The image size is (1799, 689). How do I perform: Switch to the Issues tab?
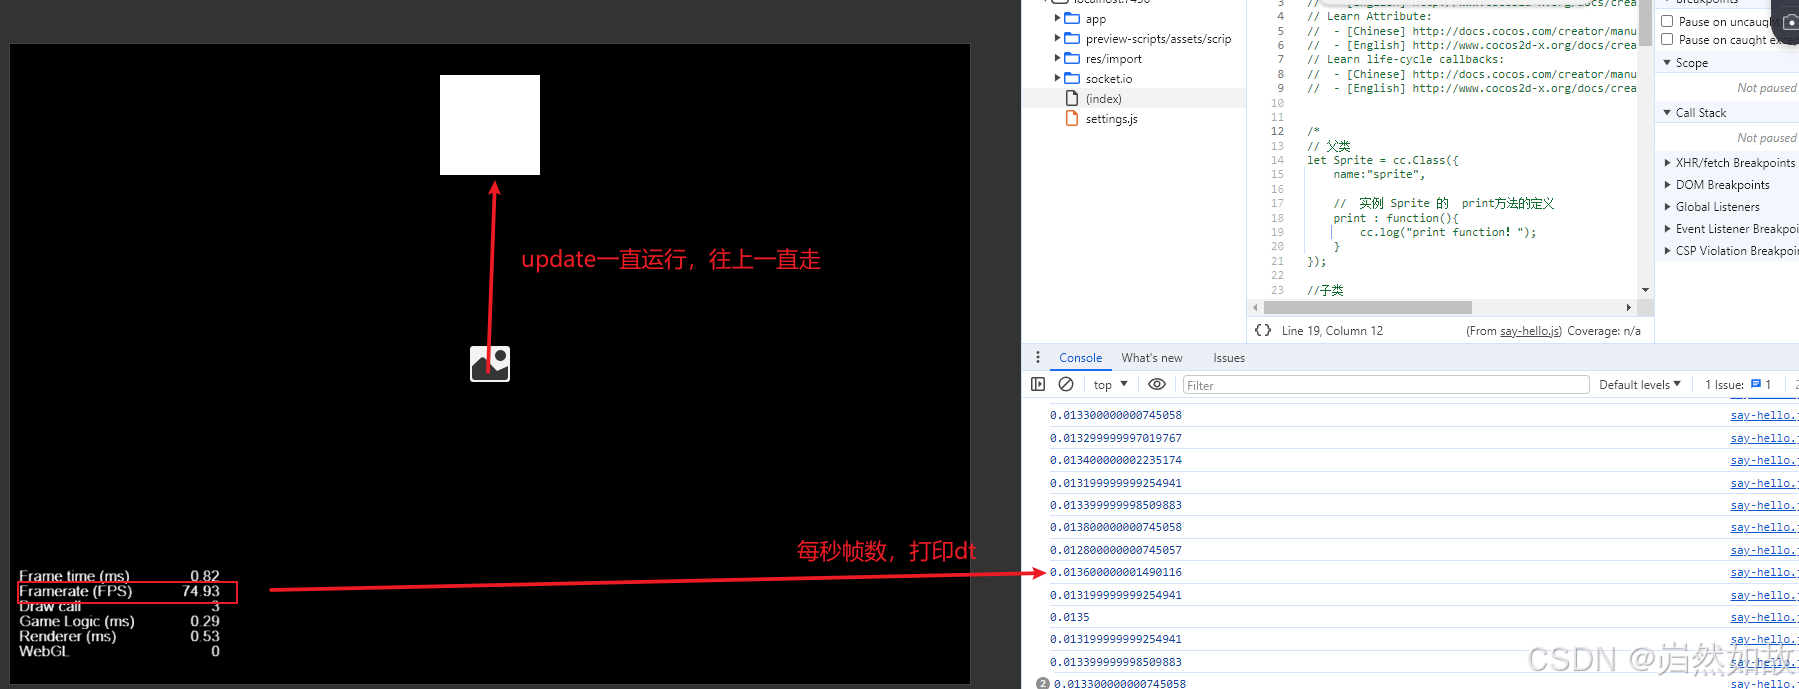tap(1229, 357)
